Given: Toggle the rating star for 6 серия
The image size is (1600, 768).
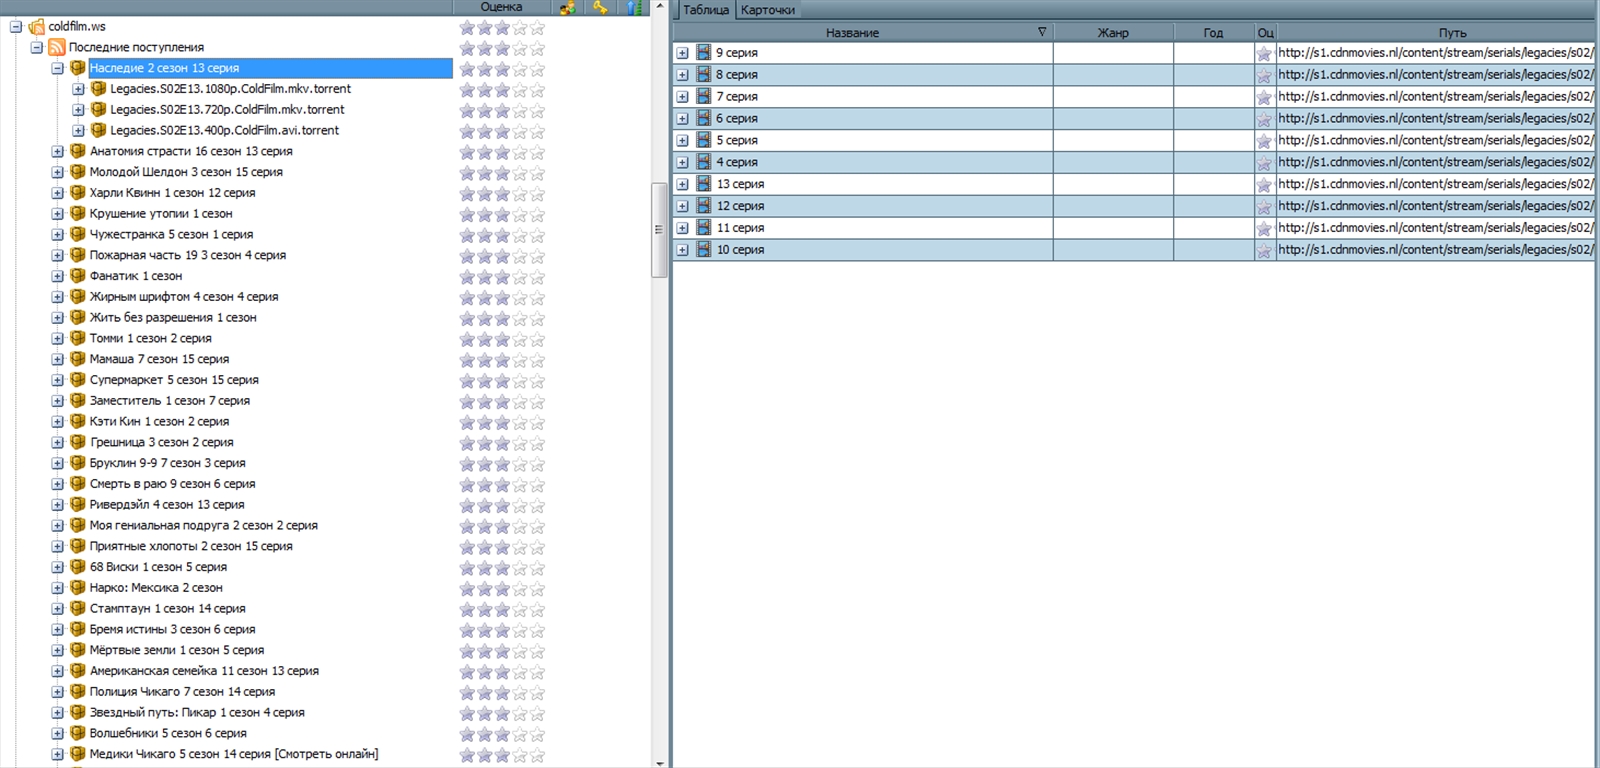Looking at the screenshot, I should click(x=1264, y=119).
